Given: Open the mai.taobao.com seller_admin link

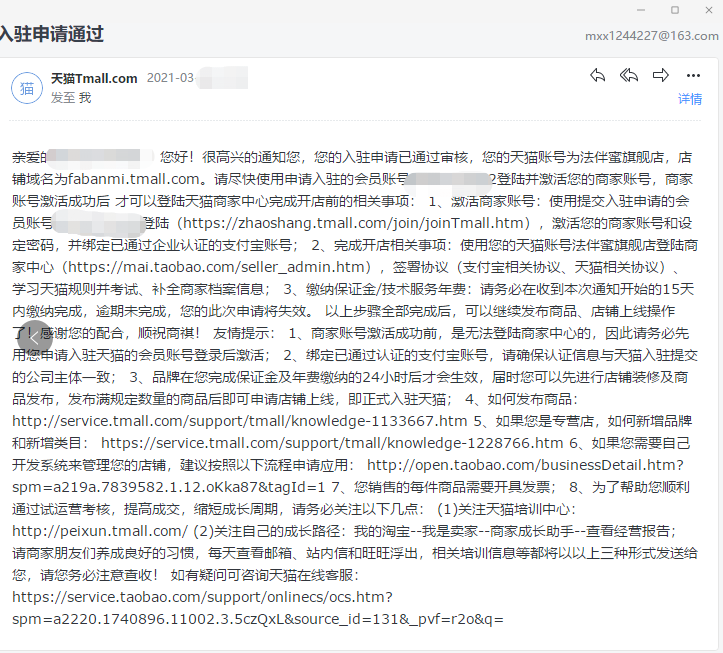Looking at the screenshot, I should coord(217,267).
